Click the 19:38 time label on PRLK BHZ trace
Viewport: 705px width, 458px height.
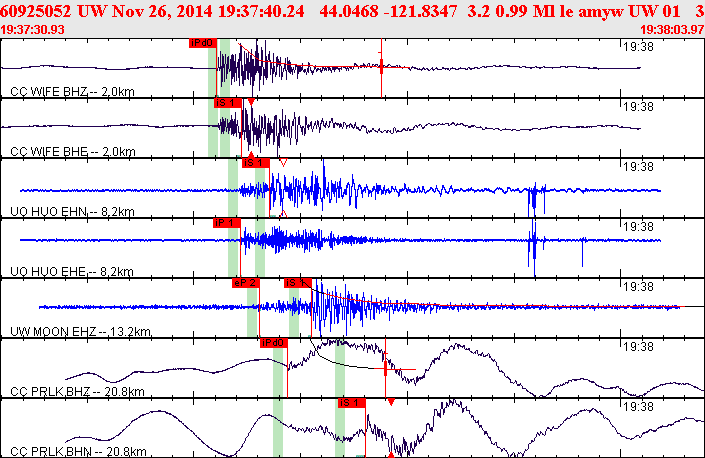[638, 347]
